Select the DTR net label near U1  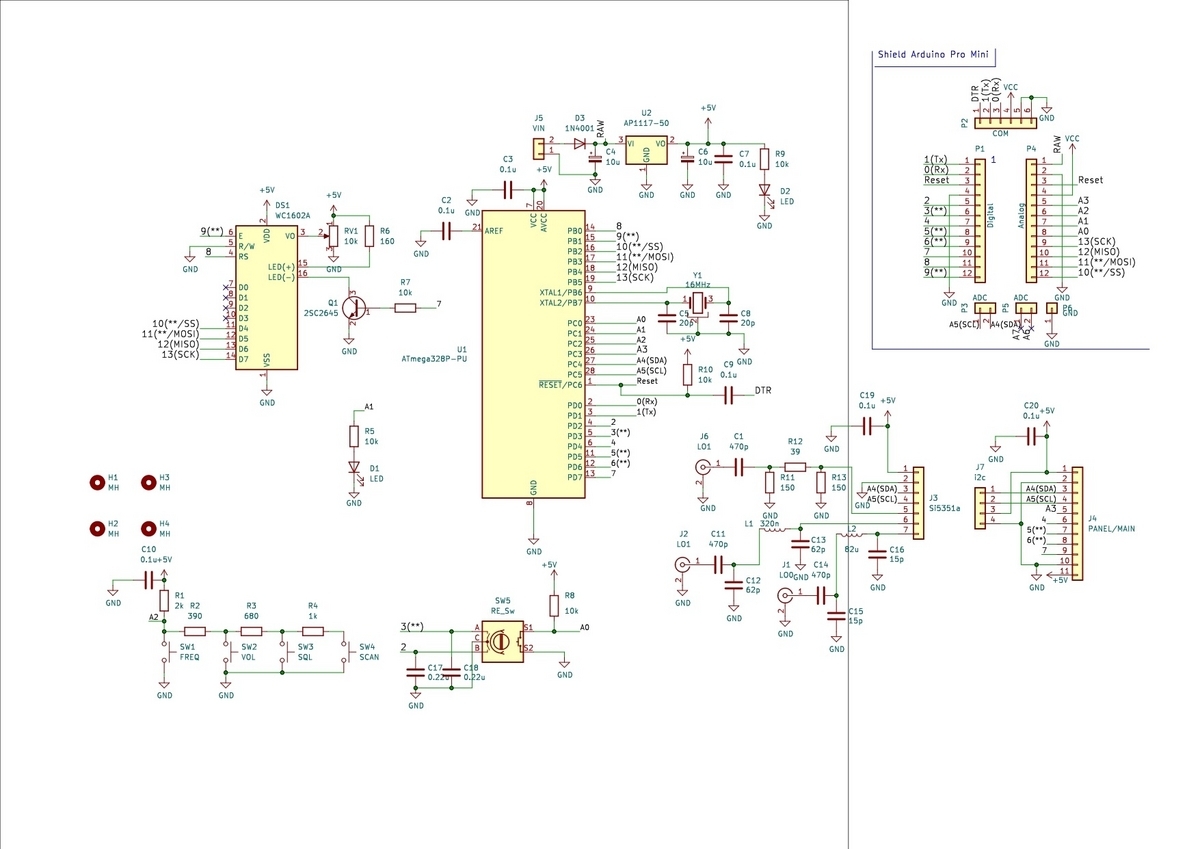click(x=762, y=390)
